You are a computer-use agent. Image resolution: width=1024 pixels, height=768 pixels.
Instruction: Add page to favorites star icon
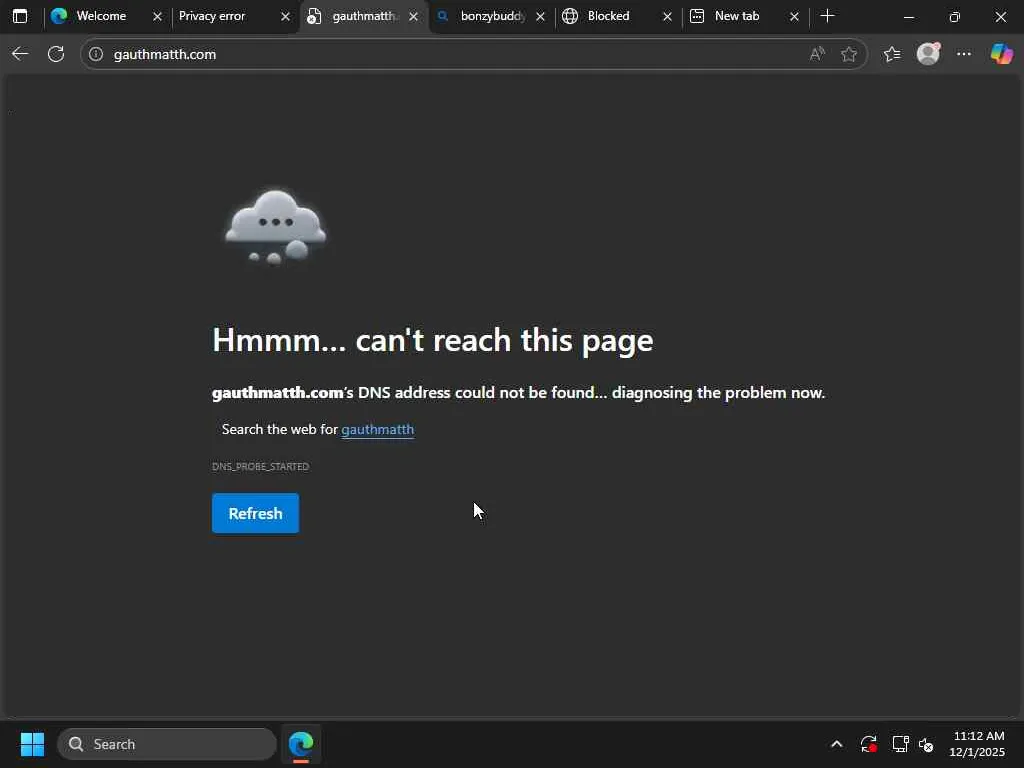pyautogui.click(x=849, y=54)
